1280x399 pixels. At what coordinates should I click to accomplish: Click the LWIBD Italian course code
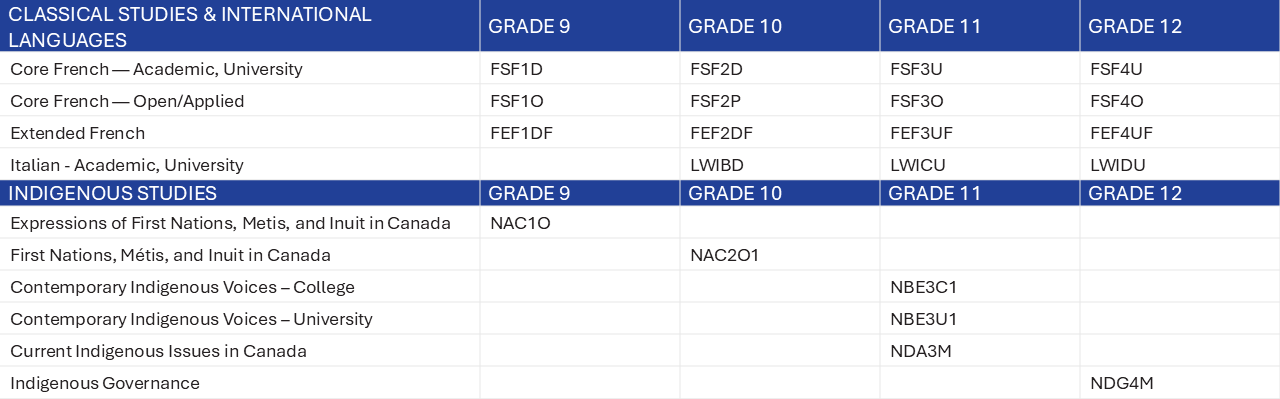pos(717,165)
